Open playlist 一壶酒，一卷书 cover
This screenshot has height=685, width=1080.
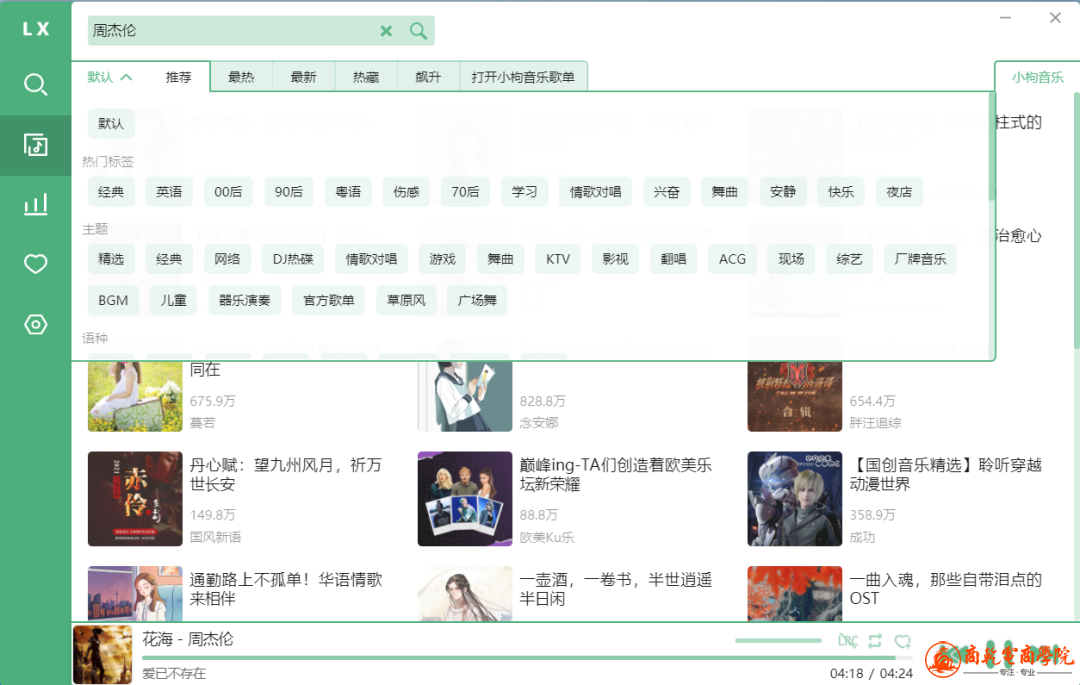pos(465,593)
